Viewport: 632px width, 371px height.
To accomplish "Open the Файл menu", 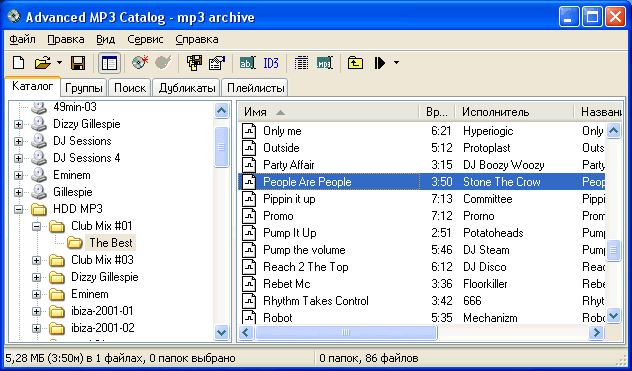I will [x=23, y=40].
